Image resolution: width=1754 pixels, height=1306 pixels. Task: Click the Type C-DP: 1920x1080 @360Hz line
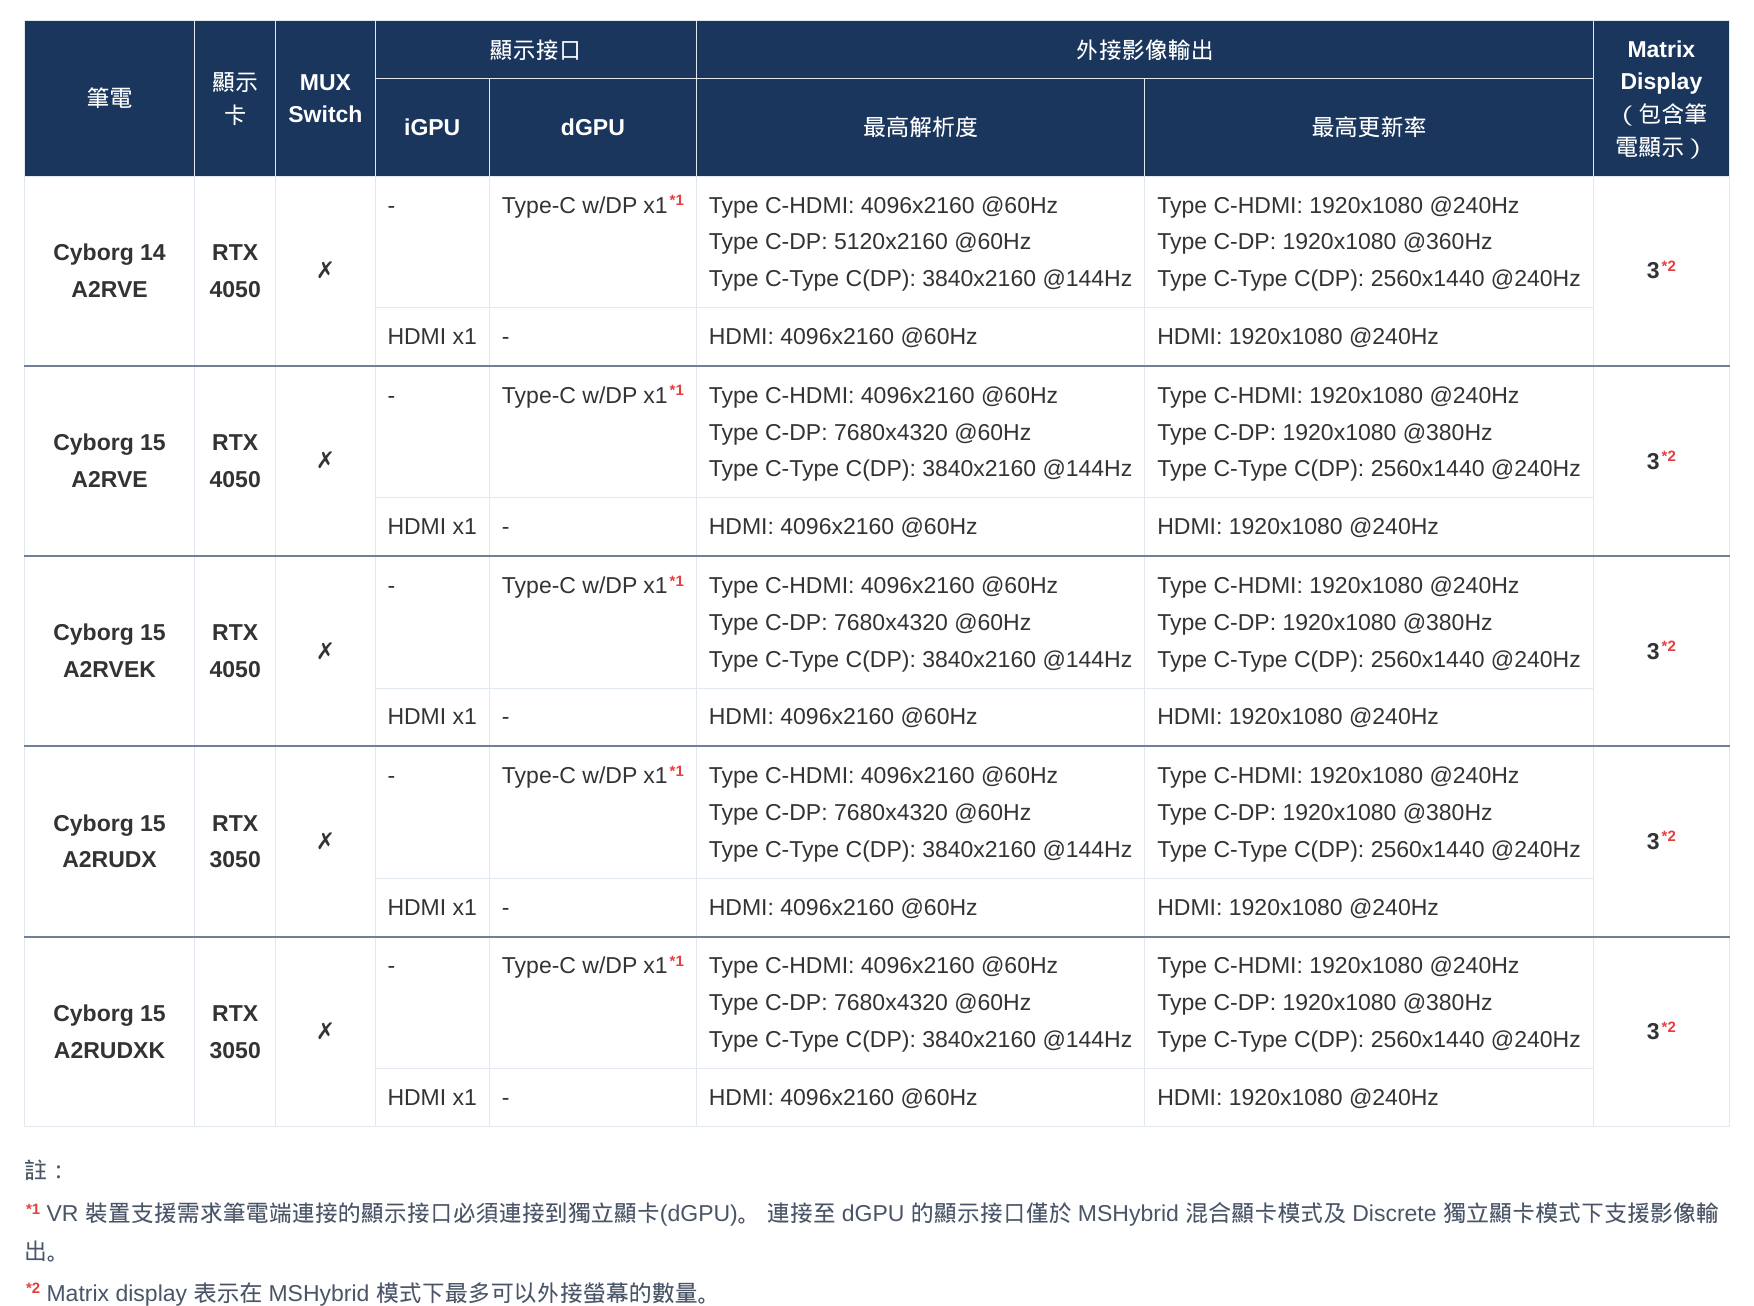pos(1325,241)
